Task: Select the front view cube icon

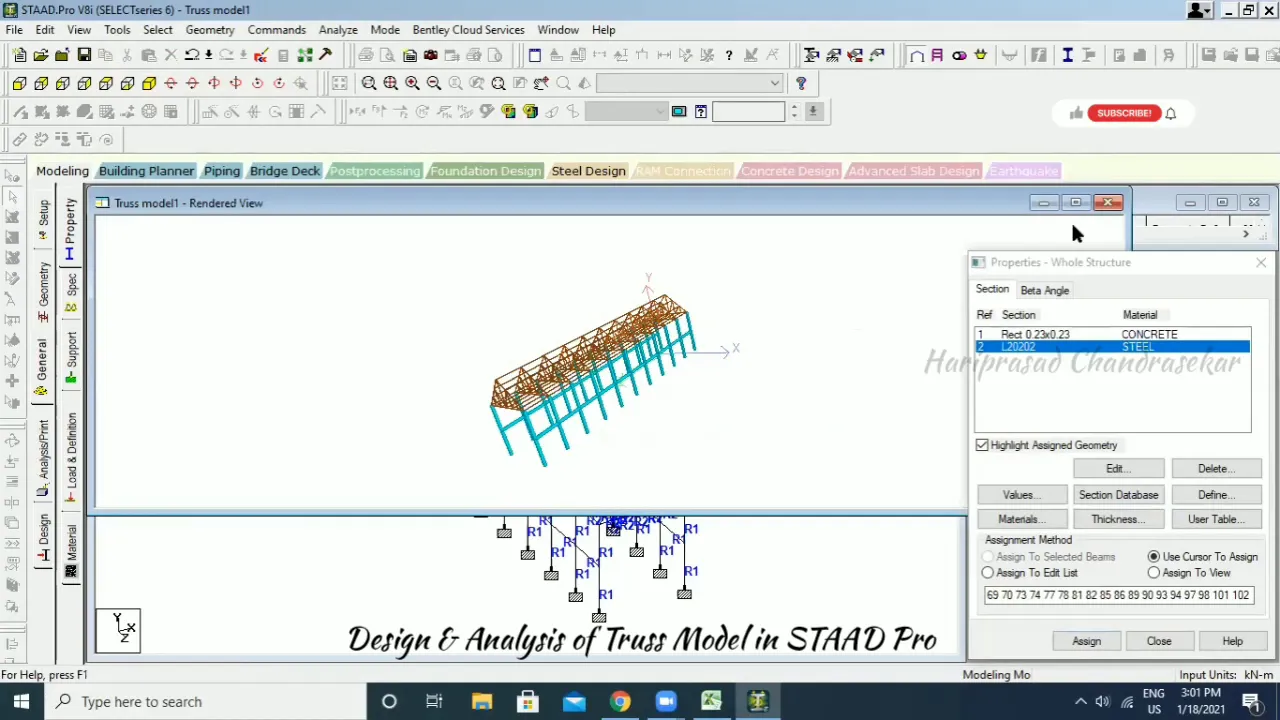Action: [19, 83]
